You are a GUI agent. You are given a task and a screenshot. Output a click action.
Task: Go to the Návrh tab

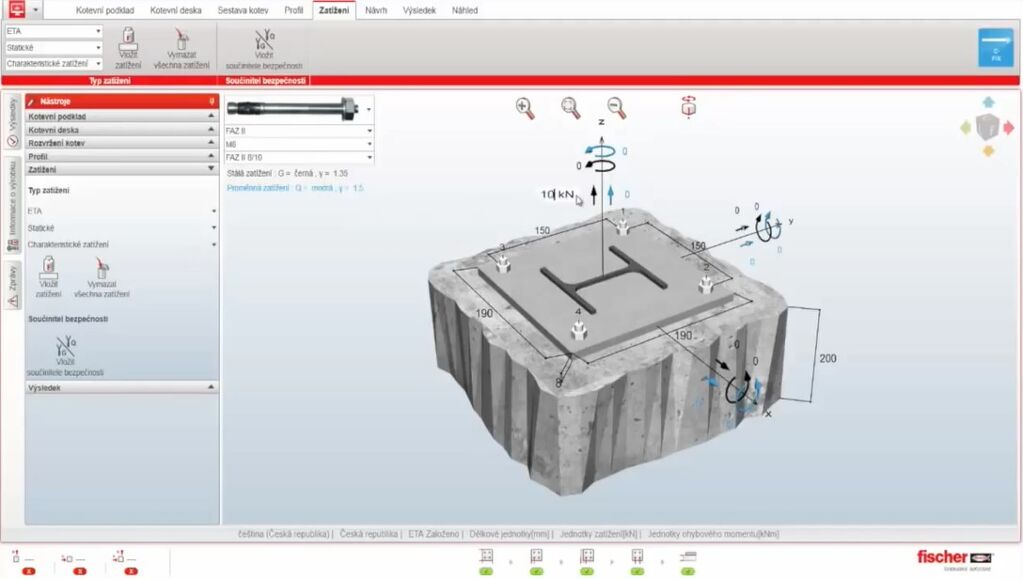click(x=376, y=10)
